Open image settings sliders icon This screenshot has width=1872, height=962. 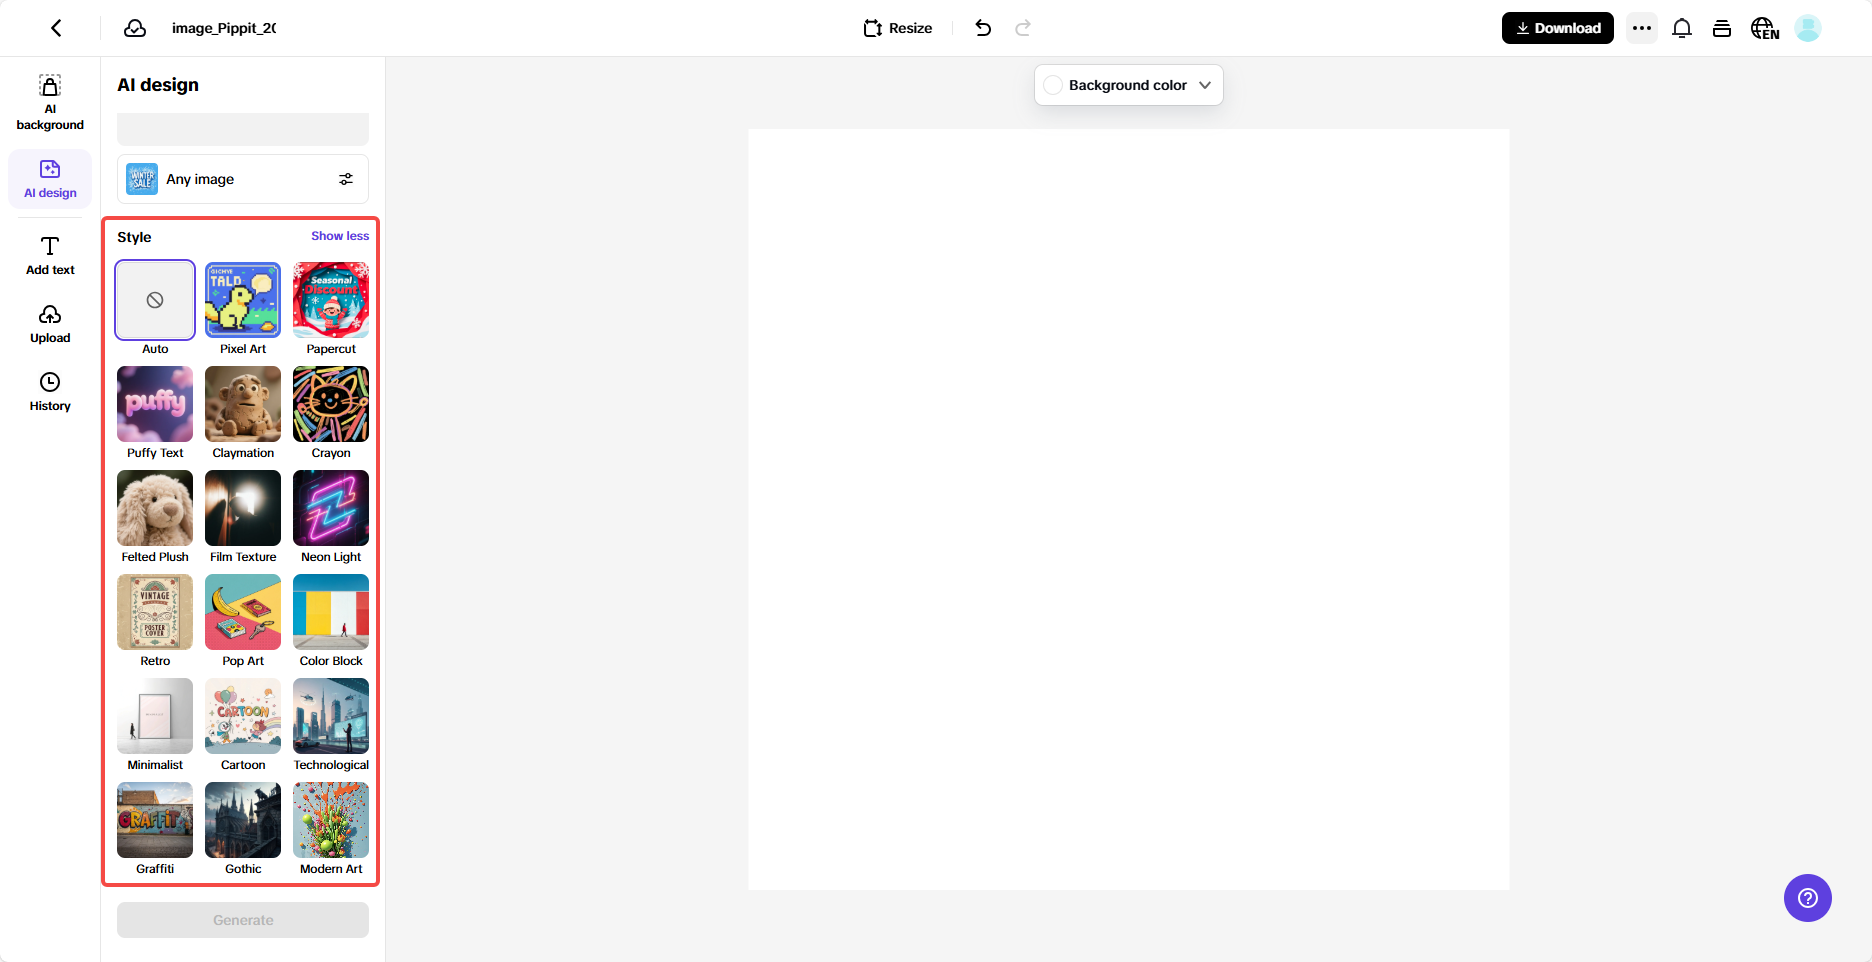[x=346, y=179]
